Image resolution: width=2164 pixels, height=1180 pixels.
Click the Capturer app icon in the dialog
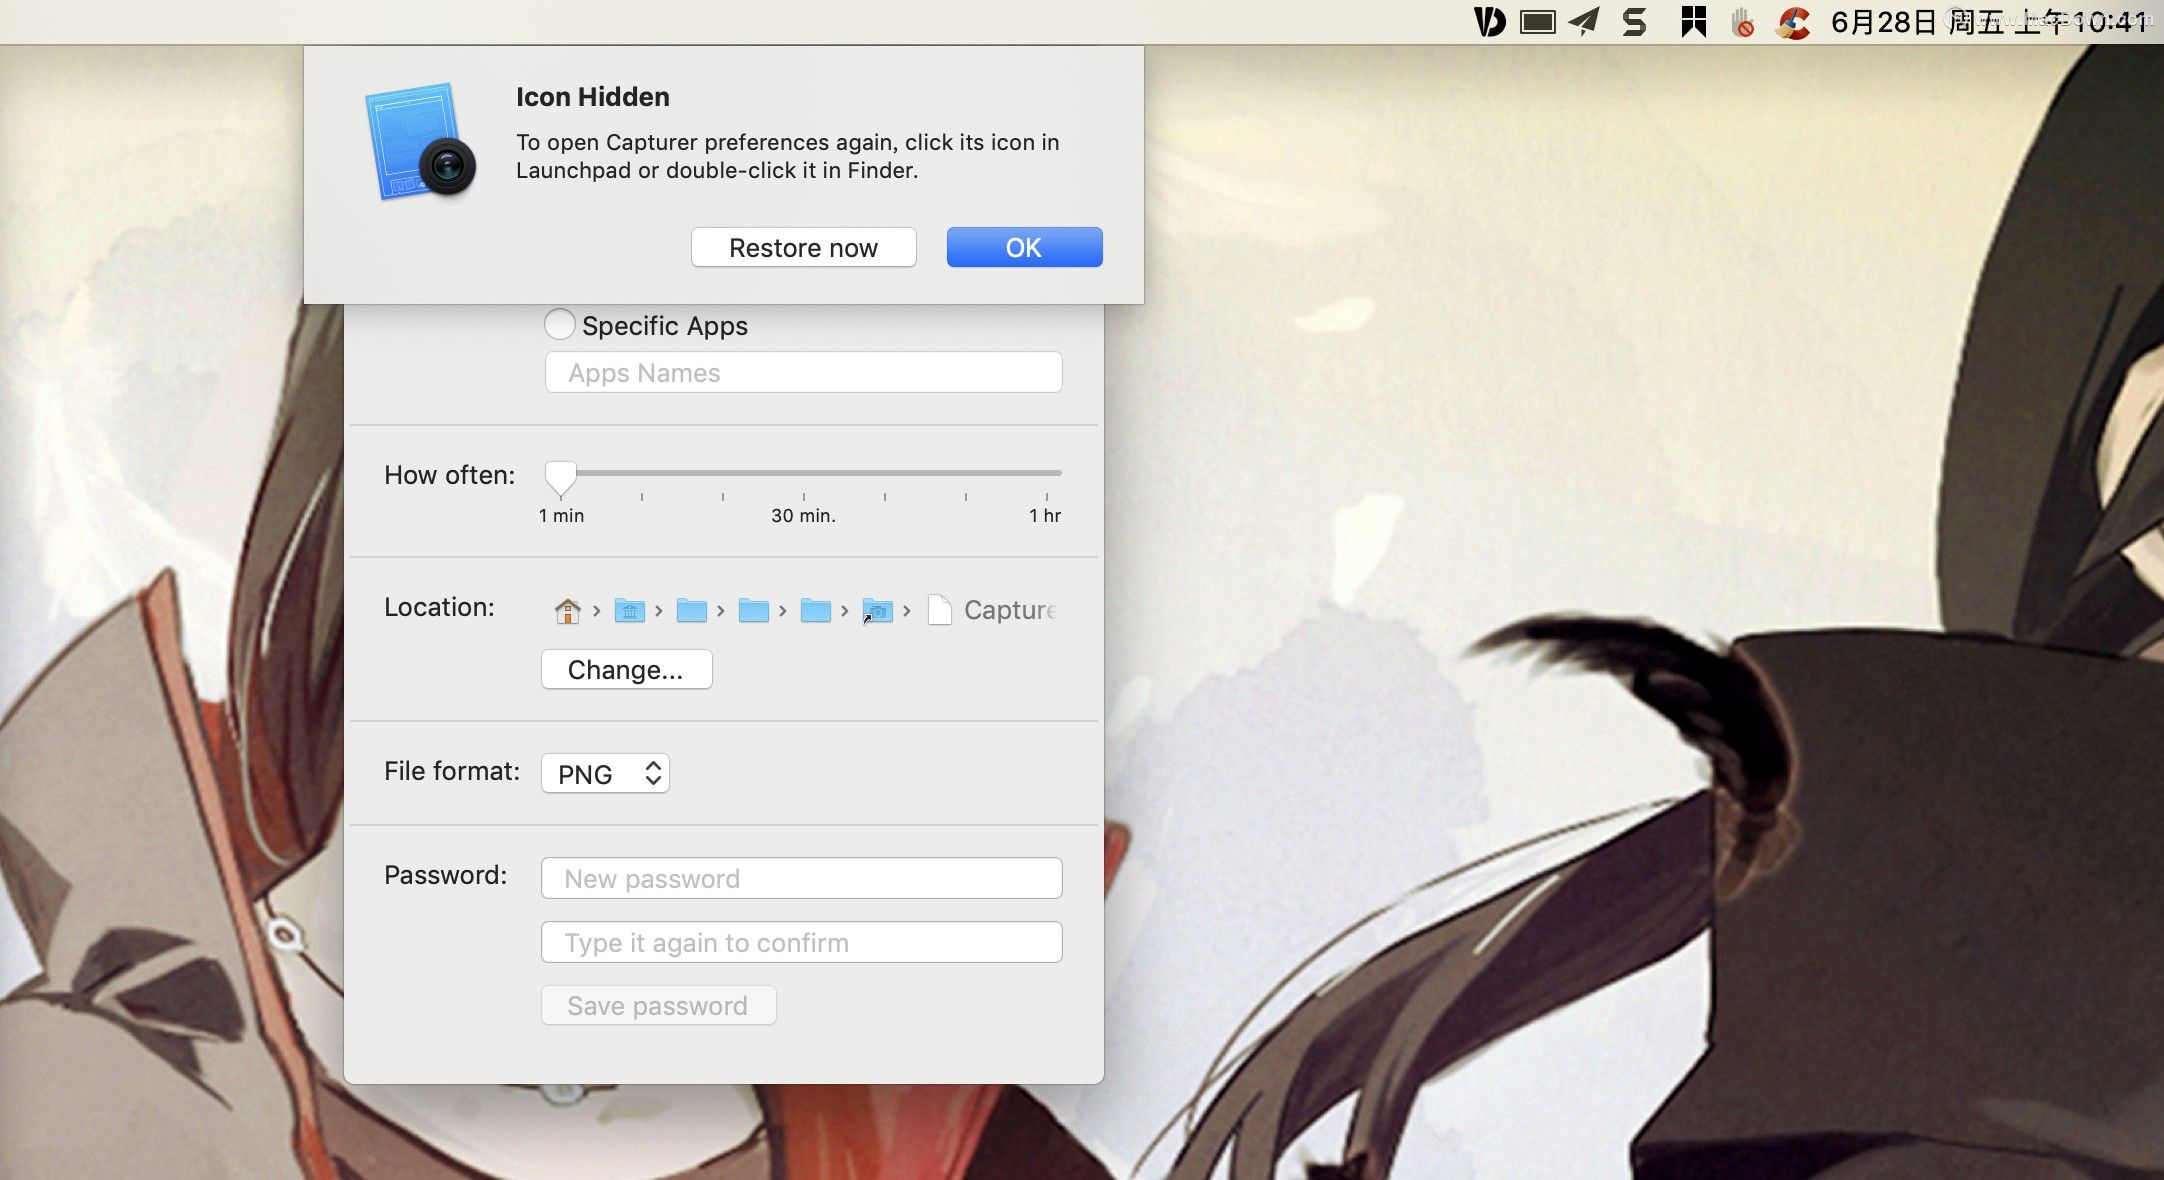coord(420,141)
